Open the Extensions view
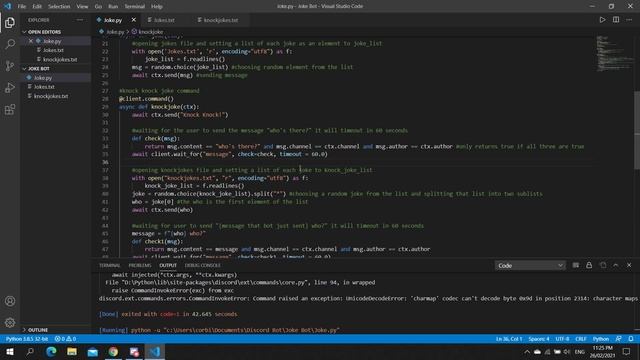The width and height of the screenshot is (640, 360). coord(10,109)
